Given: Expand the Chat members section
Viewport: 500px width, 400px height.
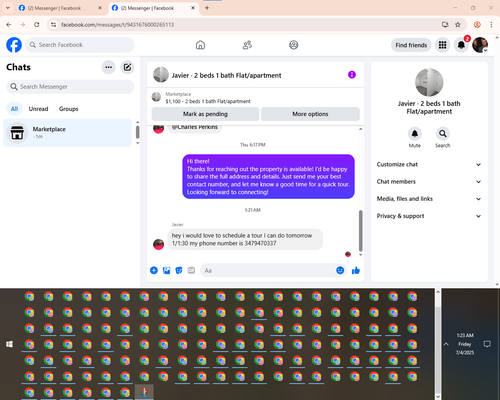Looking at the screenshot, I should (429, 182).
